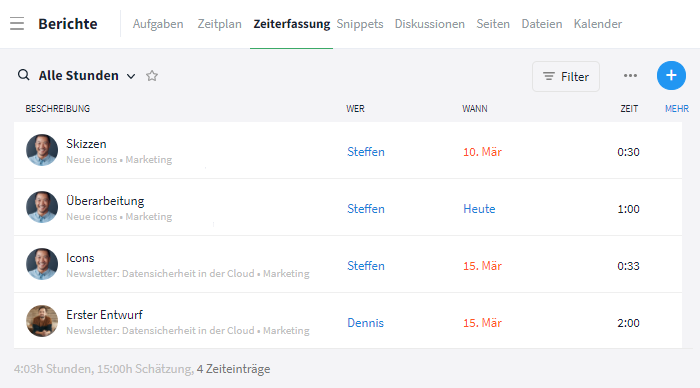
Task: Click Steffen link in the Icons row
Action: (x=366, y=266)
